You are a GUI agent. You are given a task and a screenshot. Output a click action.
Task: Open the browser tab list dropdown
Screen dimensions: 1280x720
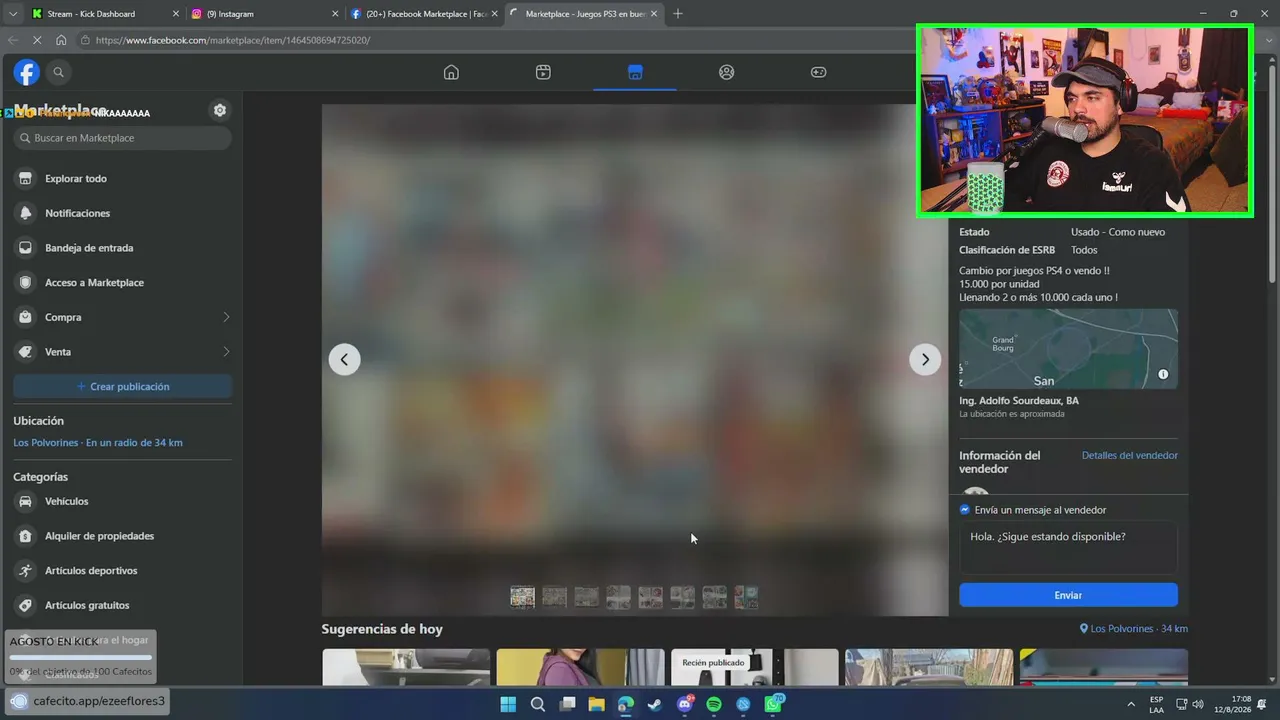[12, 14]
